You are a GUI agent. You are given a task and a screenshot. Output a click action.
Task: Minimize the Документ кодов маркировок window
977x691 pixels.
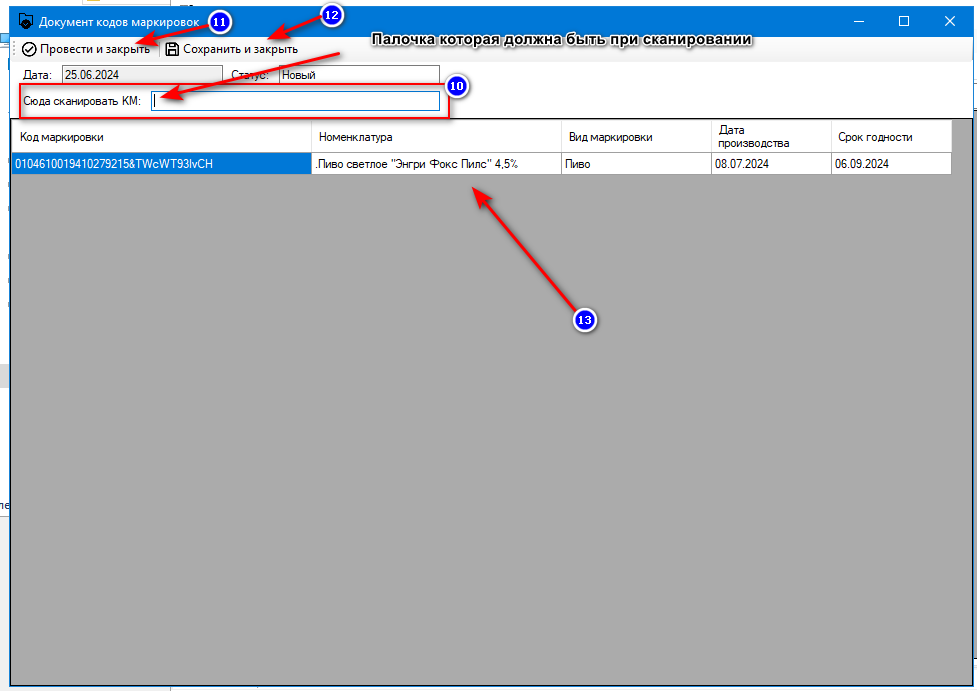click(857, 20)
